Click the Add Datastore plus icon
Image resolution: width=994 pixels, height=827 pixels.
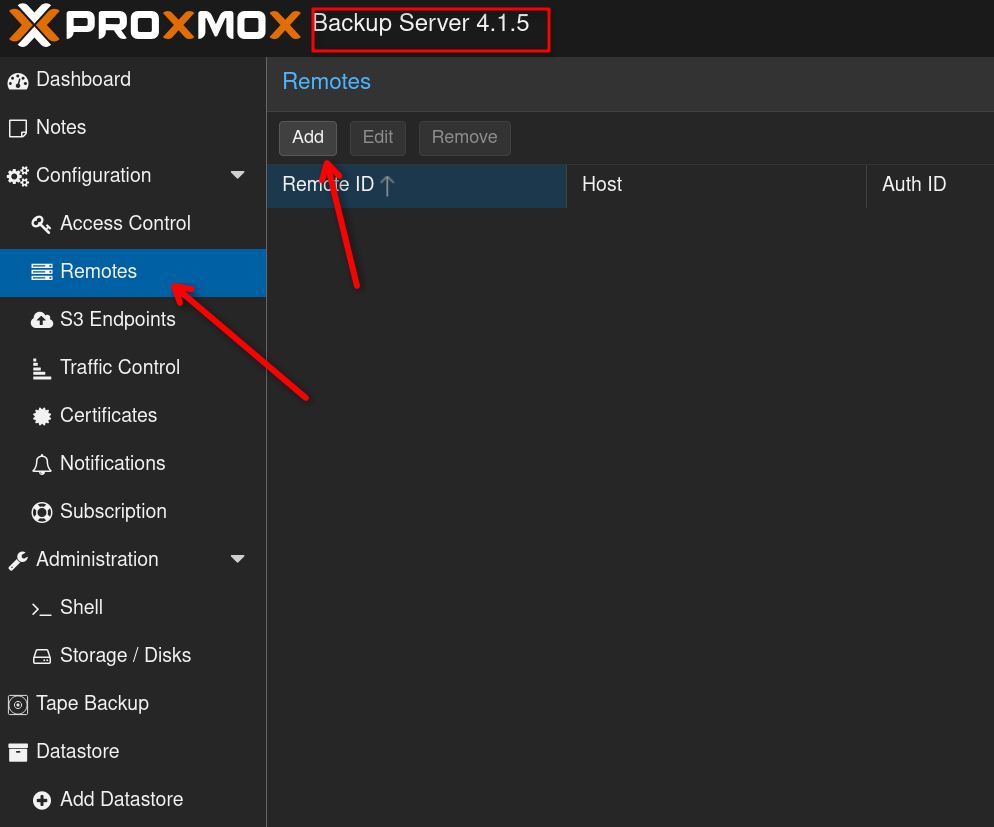tap(41, 800)
